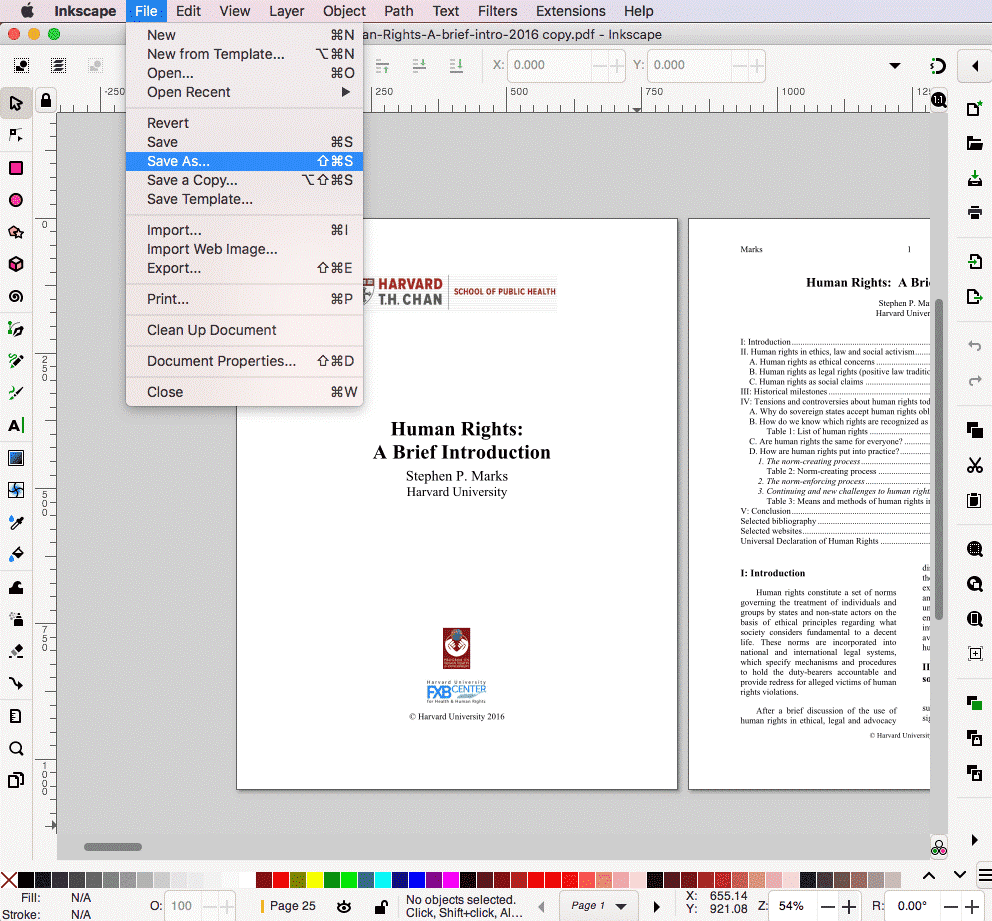This screenshot has height=921, width=992.
Task: Select the Star and polygon tool
Action: tap(16, 232)
